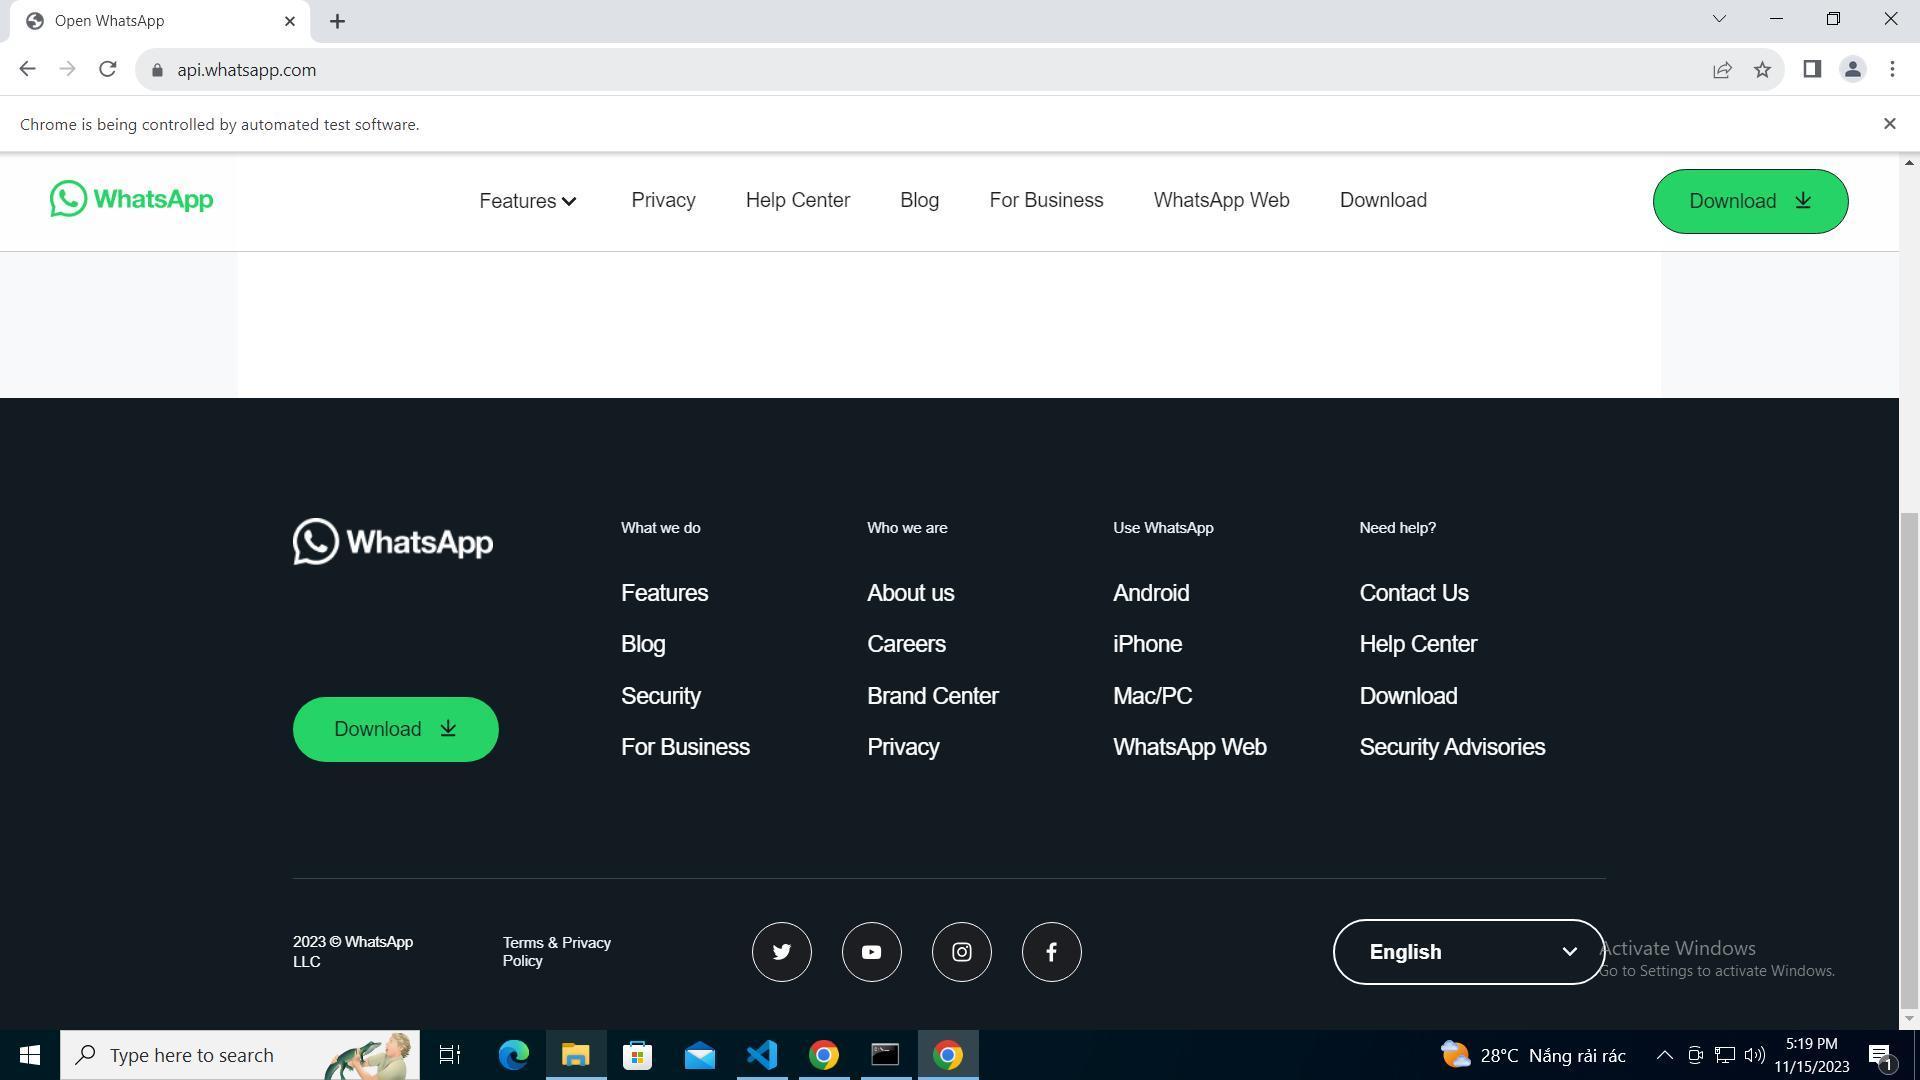Viewport: 1920px width, 1080px height.
Task: Open Help Center in the top navigation
Action: (x=797, y=200)
